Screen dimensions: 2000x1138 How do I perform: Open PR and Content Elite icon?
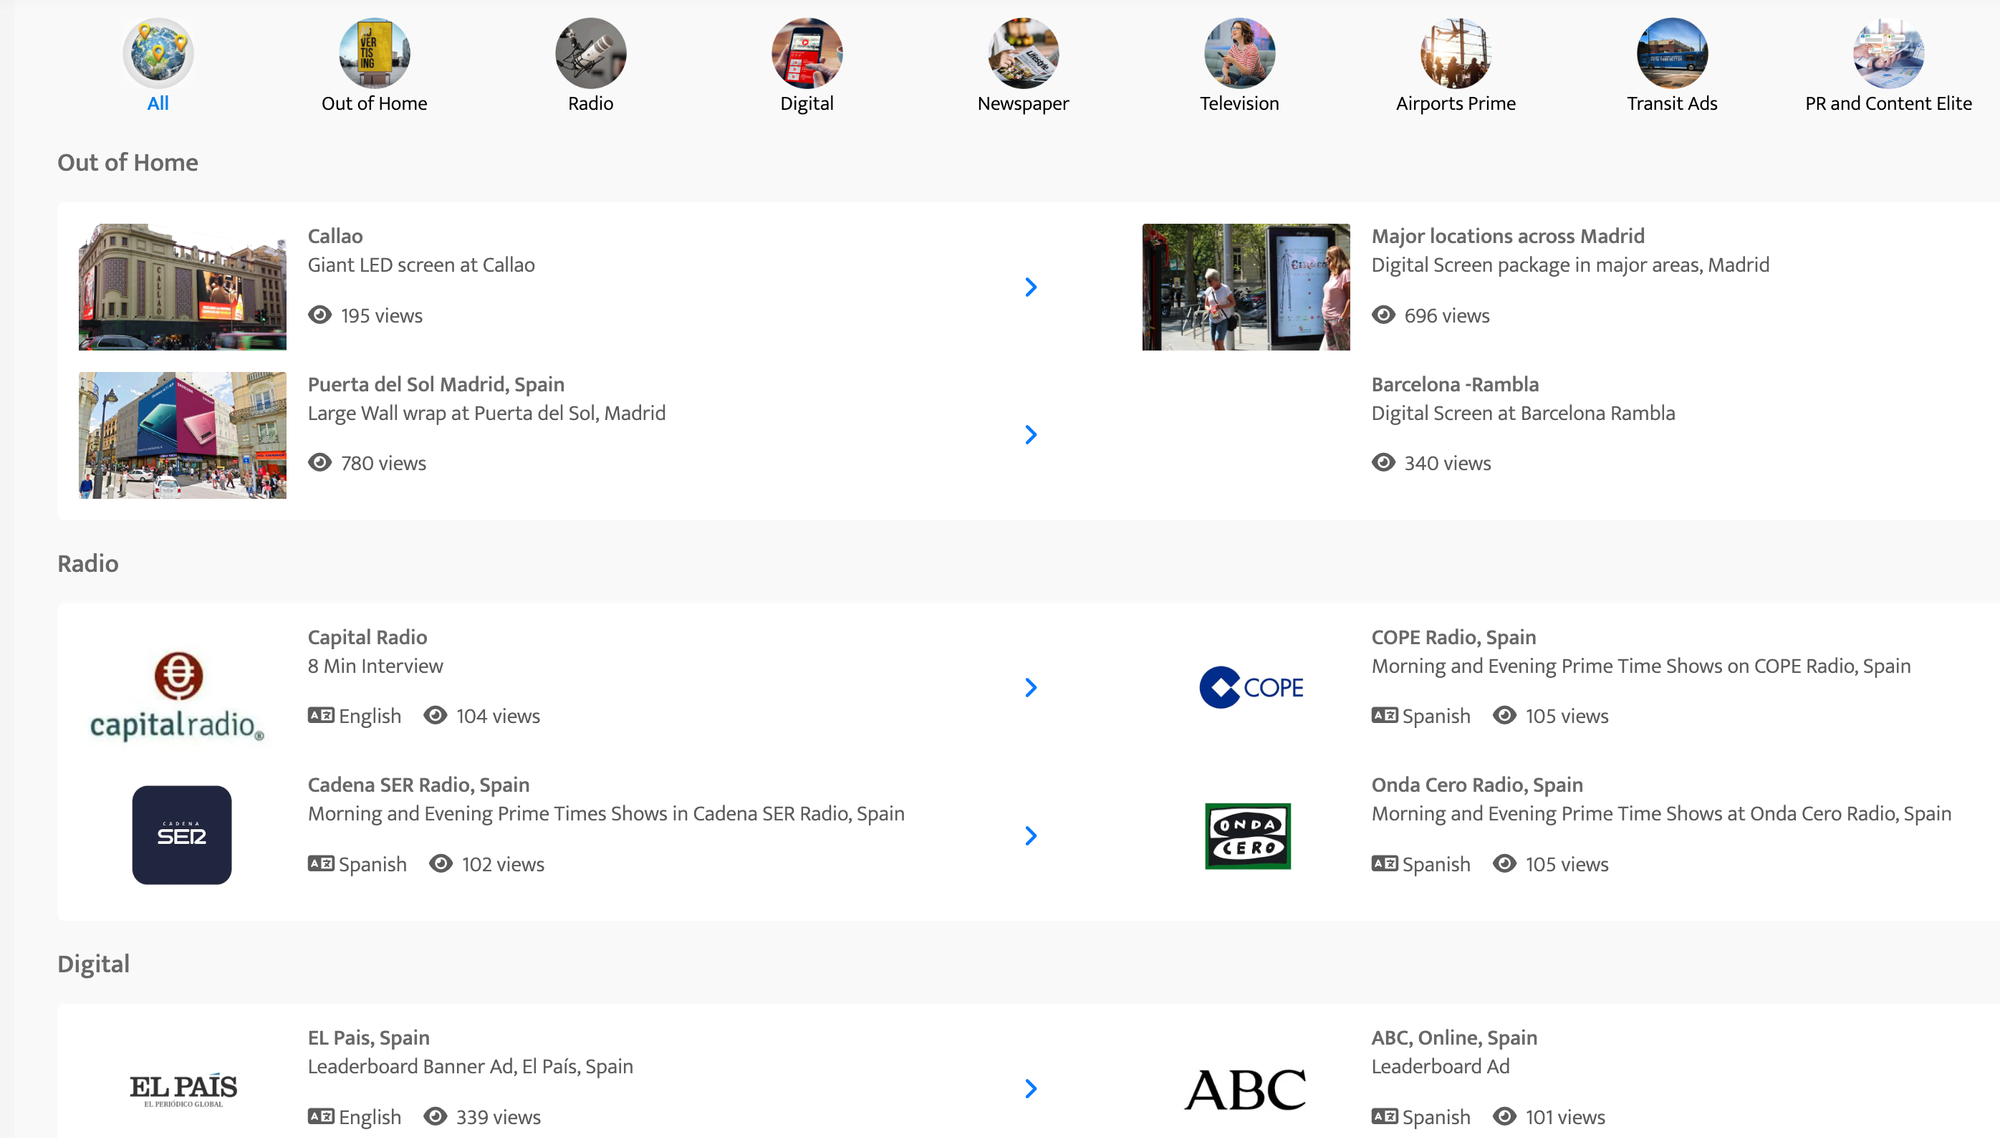[1889, 53]
